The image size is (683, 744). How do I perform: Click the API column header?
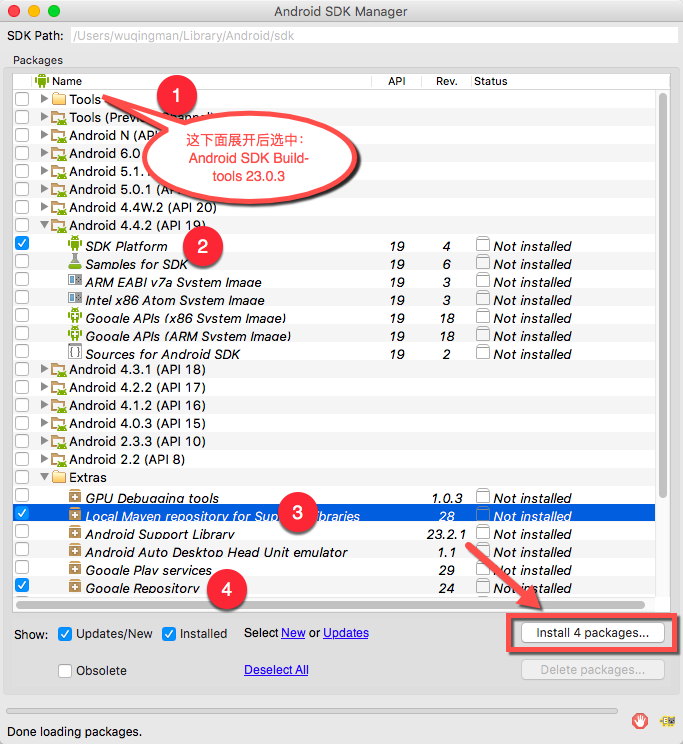(397, 81)
